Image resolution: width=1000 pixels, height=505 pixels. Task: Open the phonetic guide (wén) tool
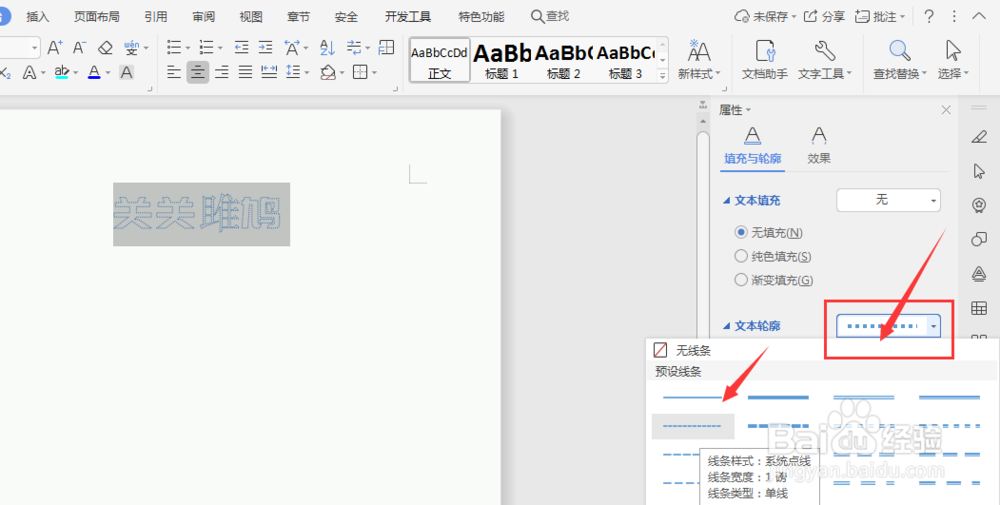click(131, 47)
